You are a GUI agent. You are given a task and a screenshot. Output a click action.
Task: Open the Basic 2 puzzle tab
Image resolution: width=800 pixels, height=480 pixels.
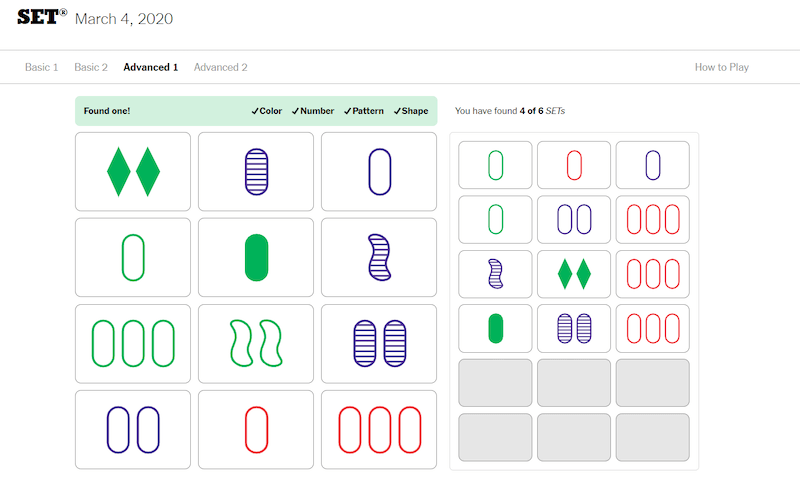point(91,67)
